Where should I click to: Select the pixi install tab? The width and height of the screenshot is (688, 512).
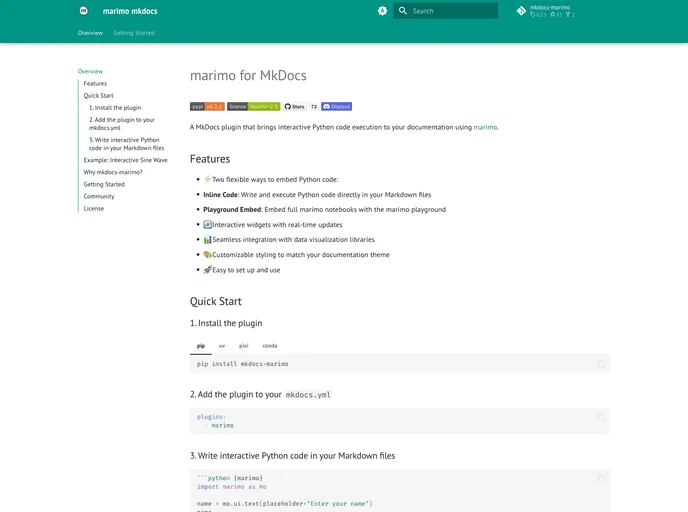[244, 346]
